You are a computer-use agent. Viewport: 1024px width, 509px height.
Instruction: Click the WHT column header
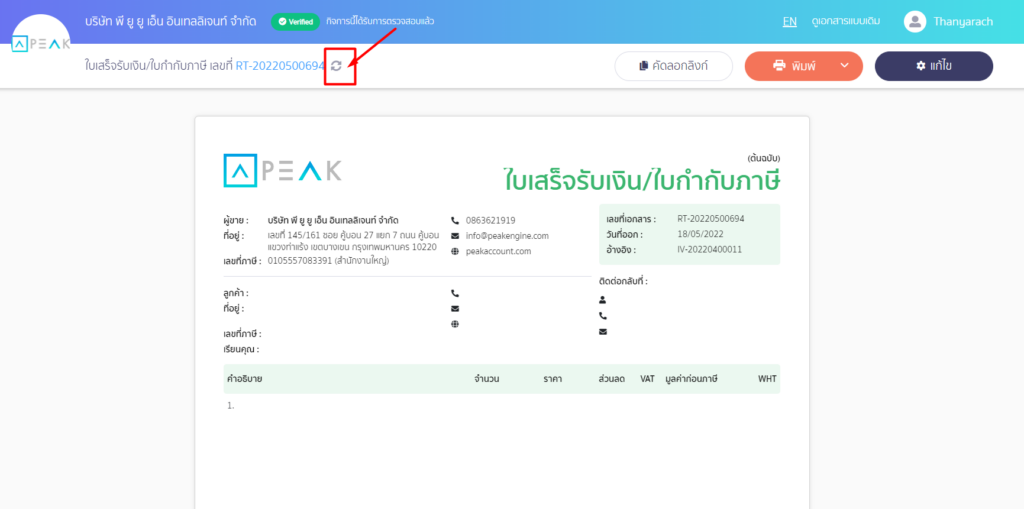click(767, 378)
